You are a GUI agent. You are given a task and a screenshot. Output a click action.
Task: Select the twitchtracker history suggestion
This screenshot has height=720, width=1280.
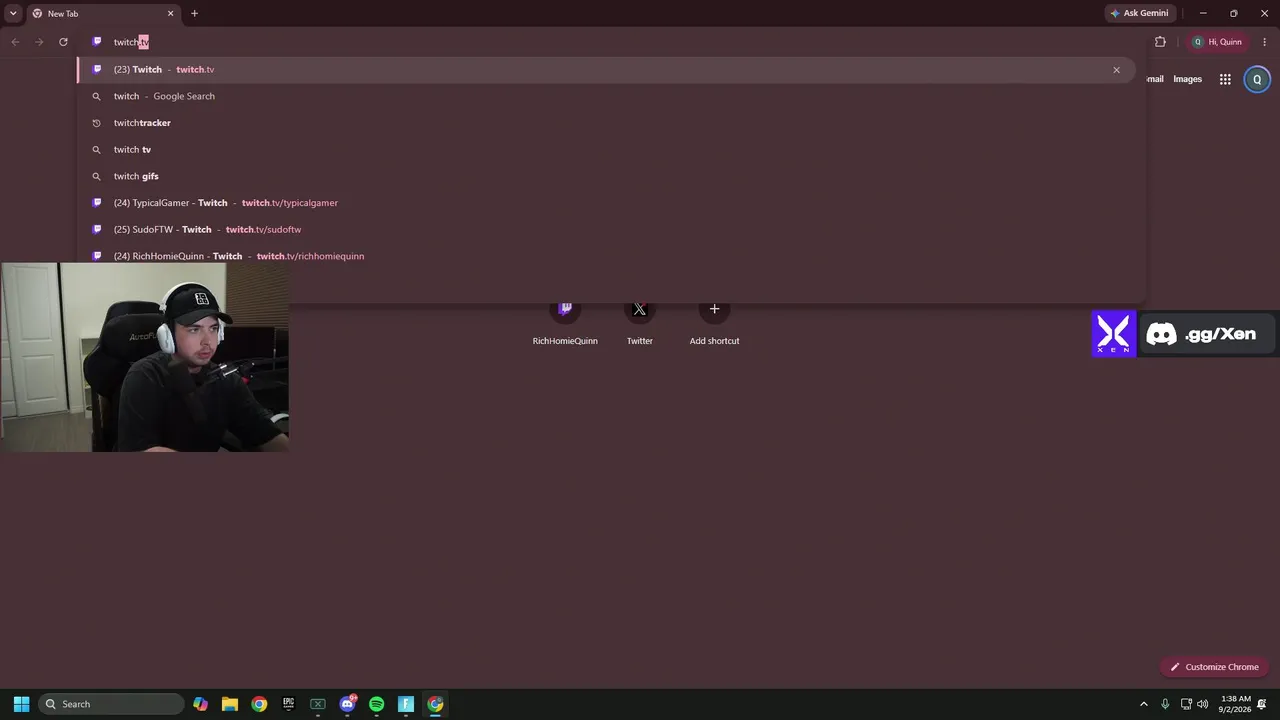606,123
